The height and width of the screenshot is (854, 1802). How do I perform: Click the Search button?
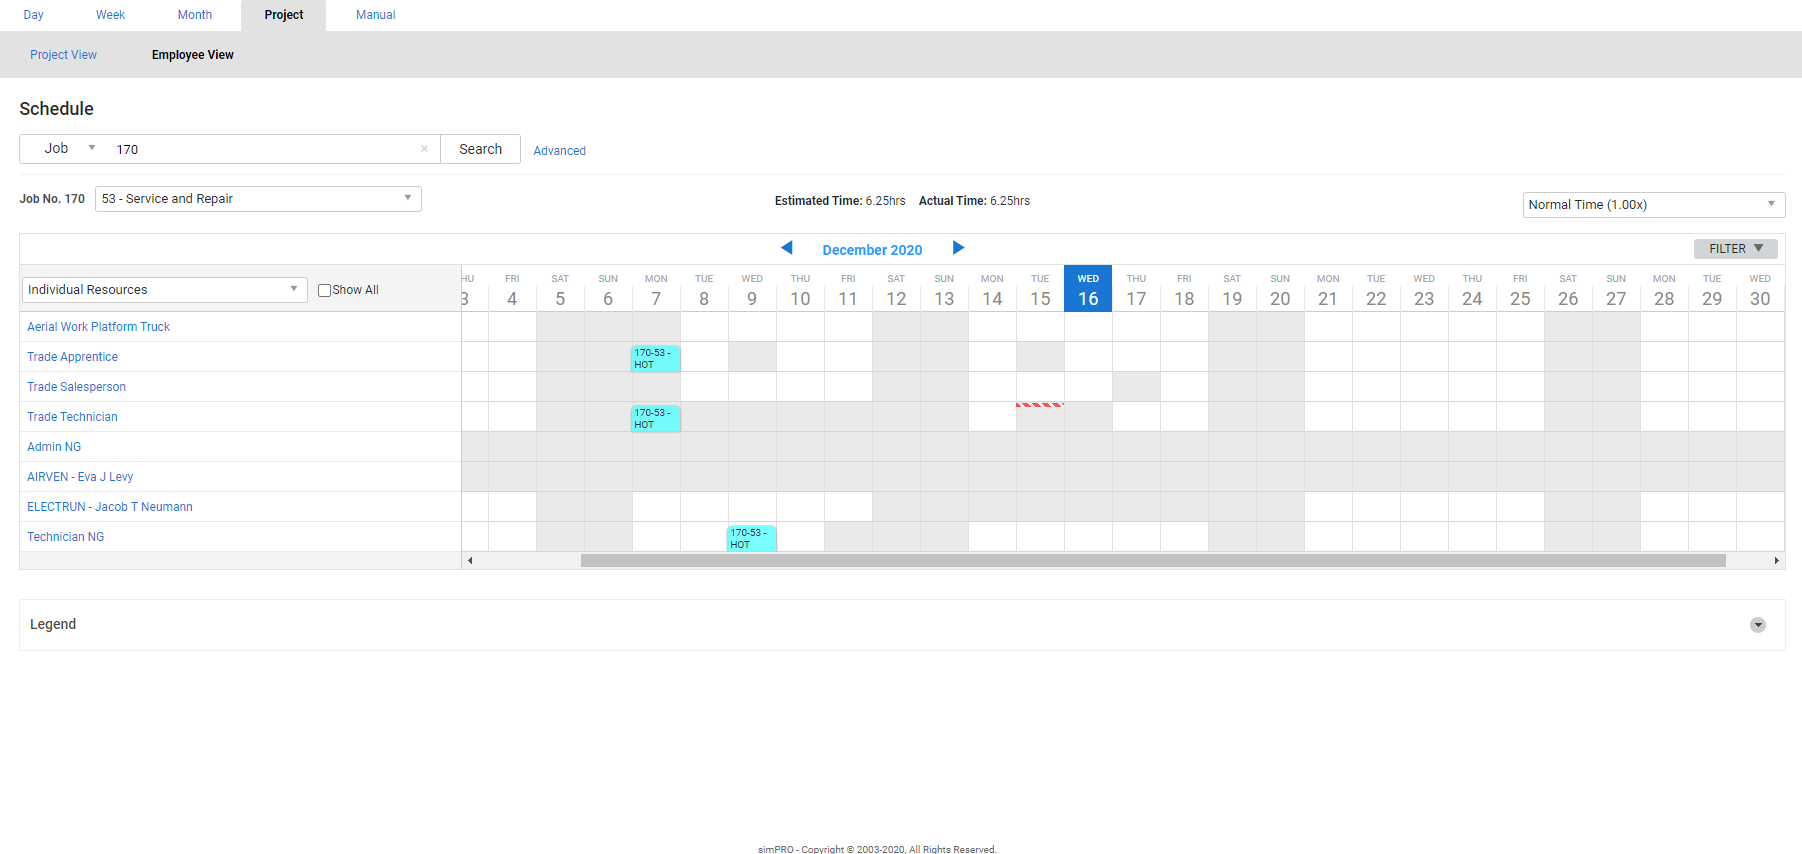(481, 149)
